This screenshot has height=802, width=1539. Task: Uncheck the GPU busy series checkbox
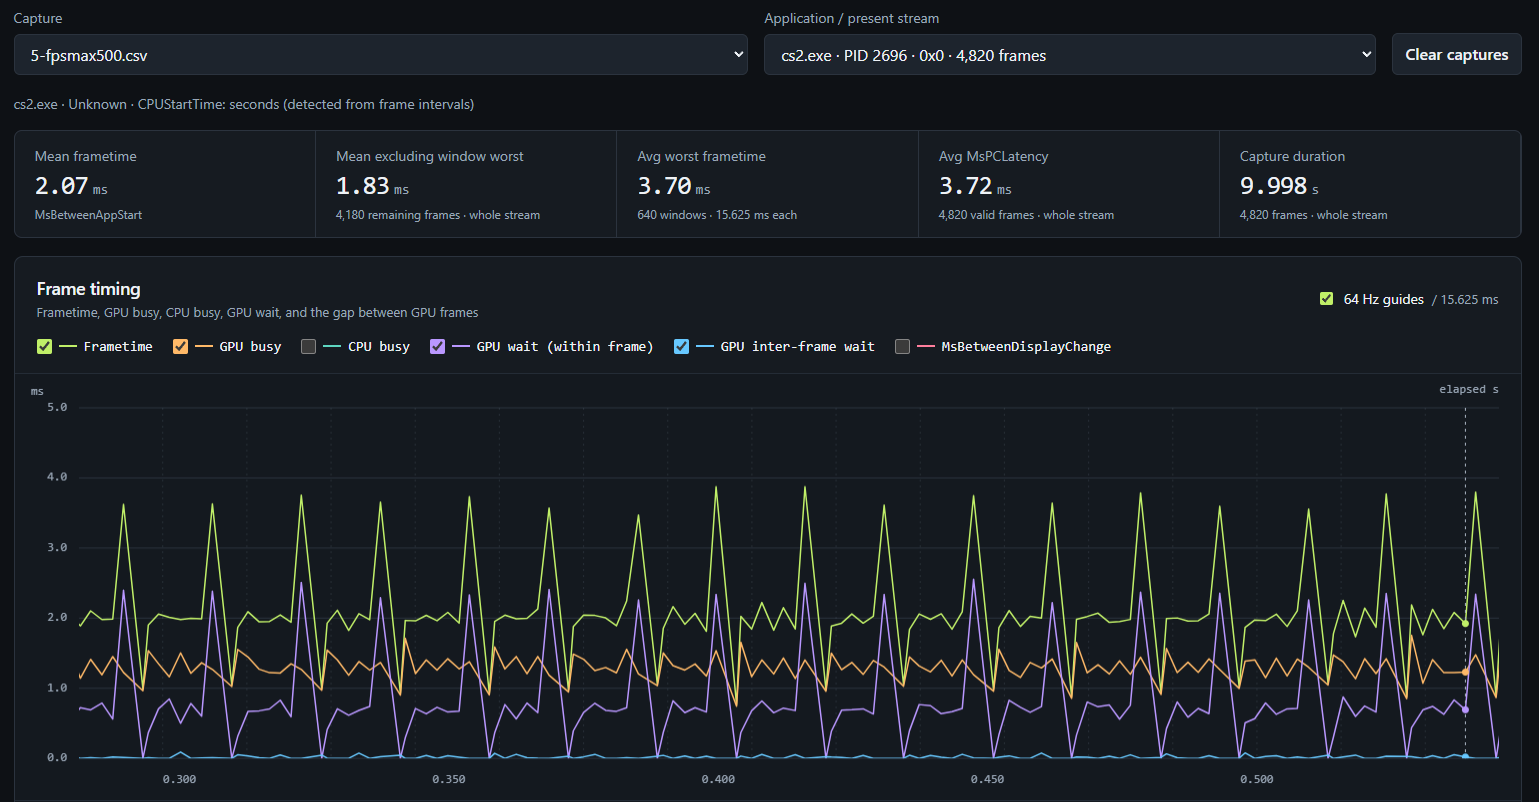tap(180, 347)
